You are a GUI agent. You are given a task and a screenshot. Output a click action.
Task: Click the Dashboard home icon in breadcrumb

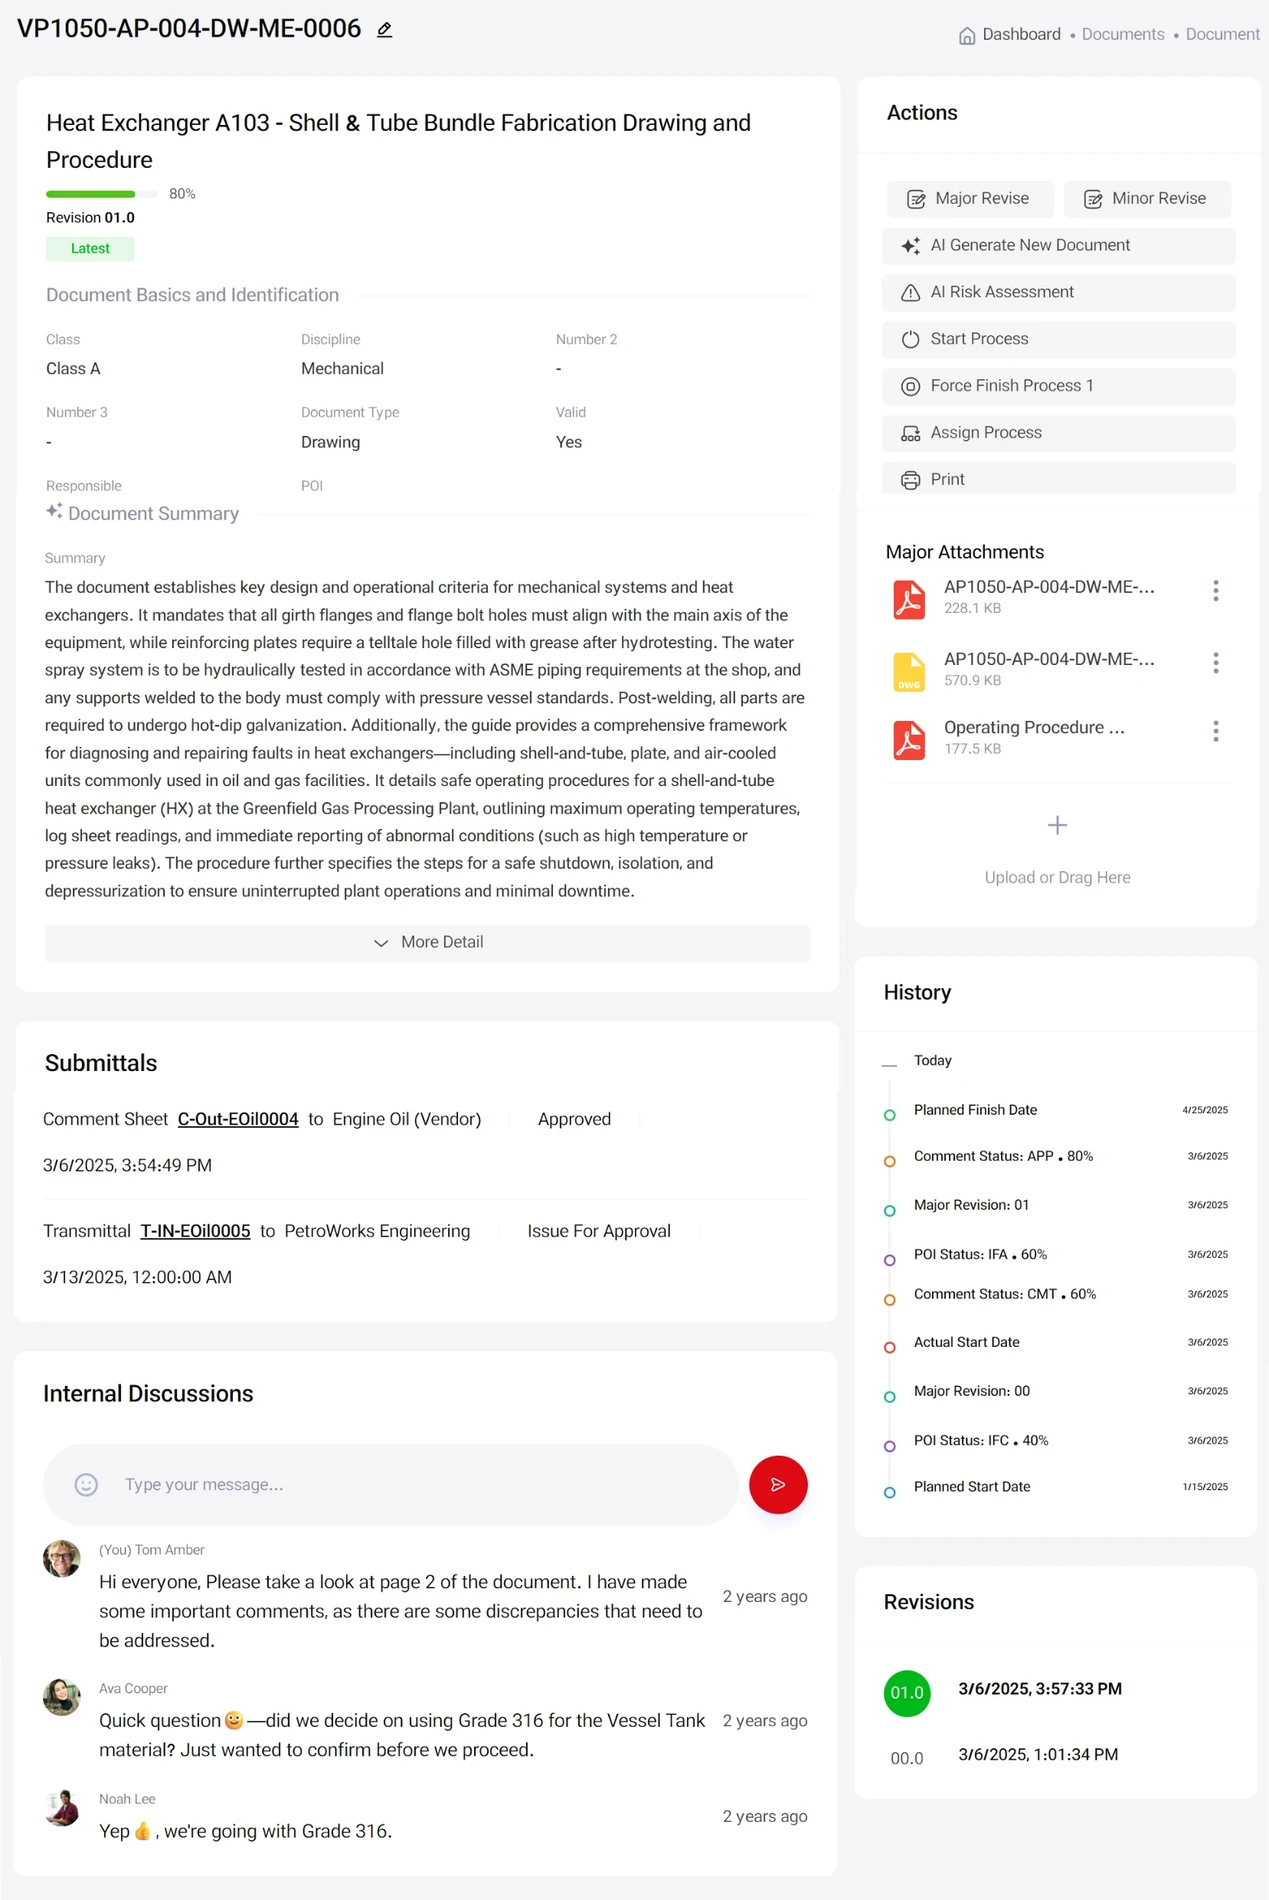click(967, 36)
